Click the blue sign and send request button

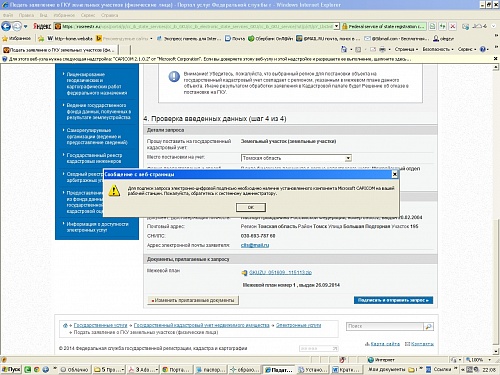393,300
